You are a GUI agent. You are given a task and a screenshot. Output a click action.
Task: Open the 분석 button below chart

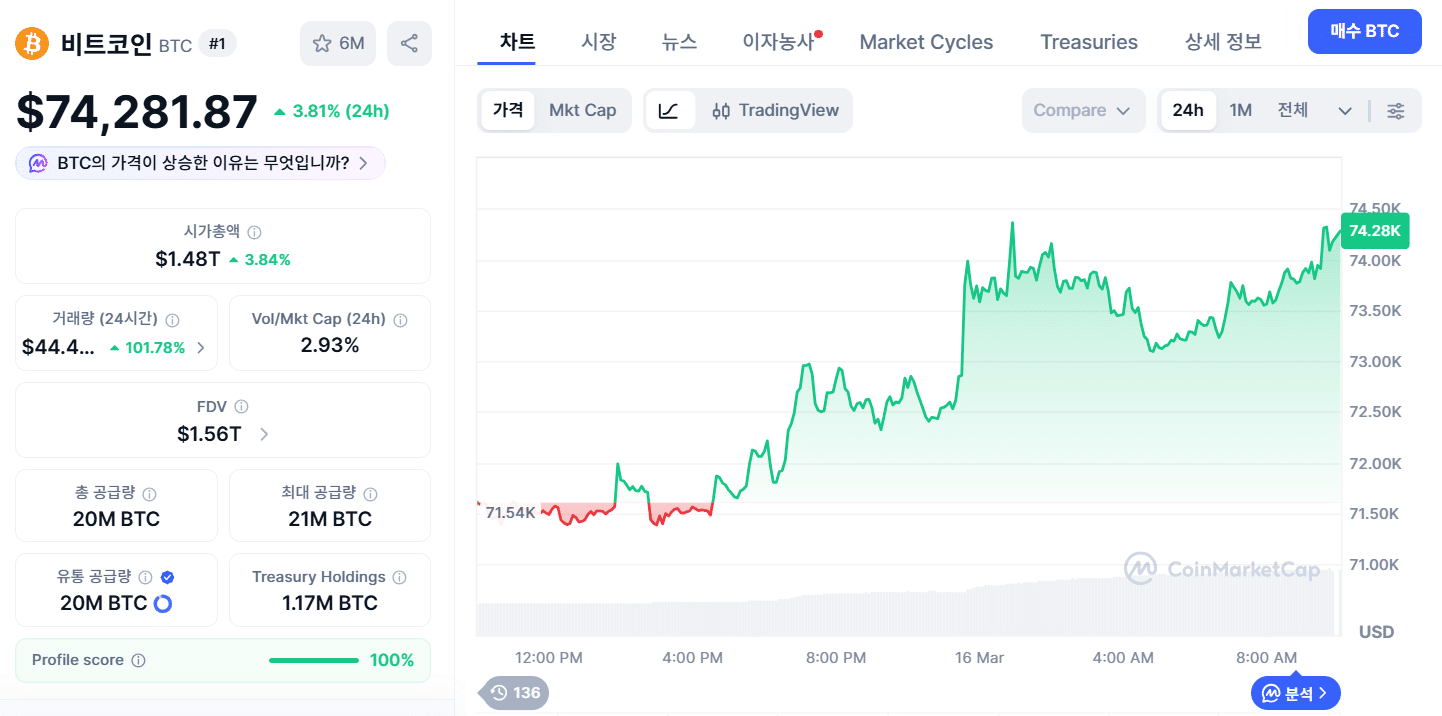[1295, 692]
